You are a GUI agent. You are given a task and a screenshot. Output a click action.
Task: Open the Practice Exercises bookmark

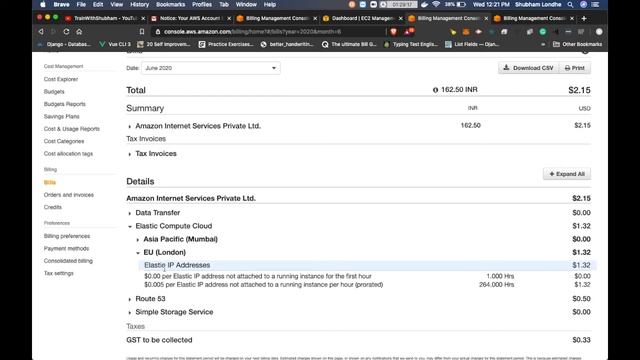226,44
